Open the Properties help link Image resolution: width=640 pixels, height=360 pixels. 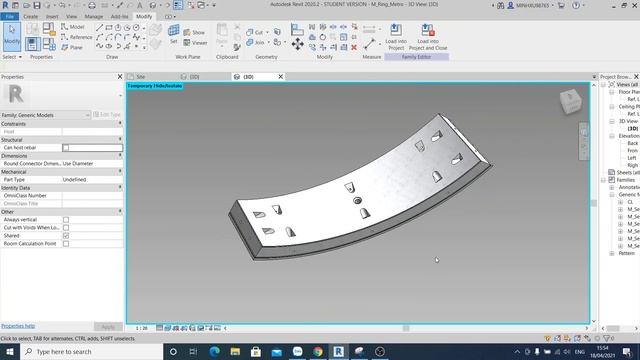click(x=18, y=326)
